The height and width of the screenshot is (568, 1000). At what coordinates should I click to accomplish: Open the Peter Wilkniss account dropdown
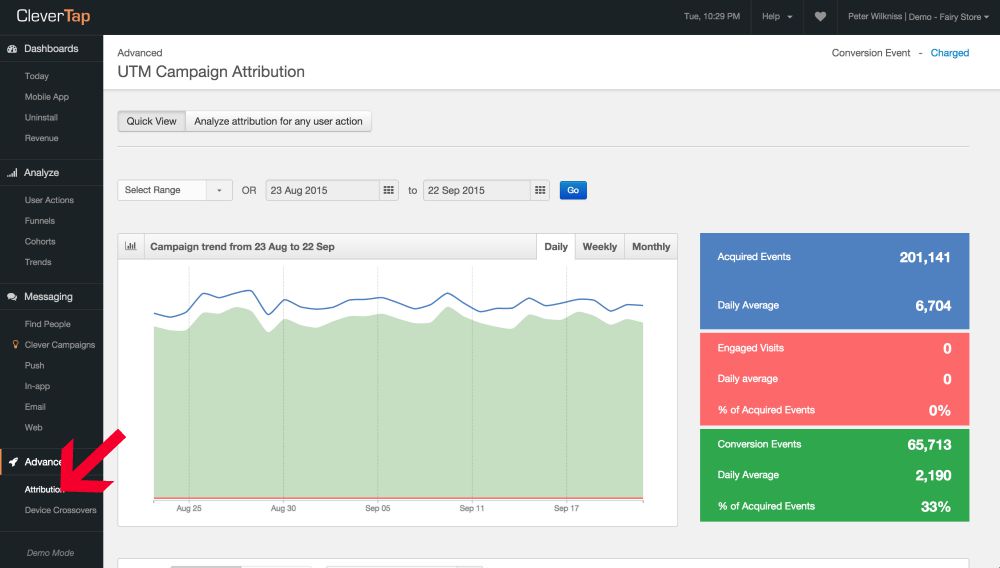[x=914, y=17]
